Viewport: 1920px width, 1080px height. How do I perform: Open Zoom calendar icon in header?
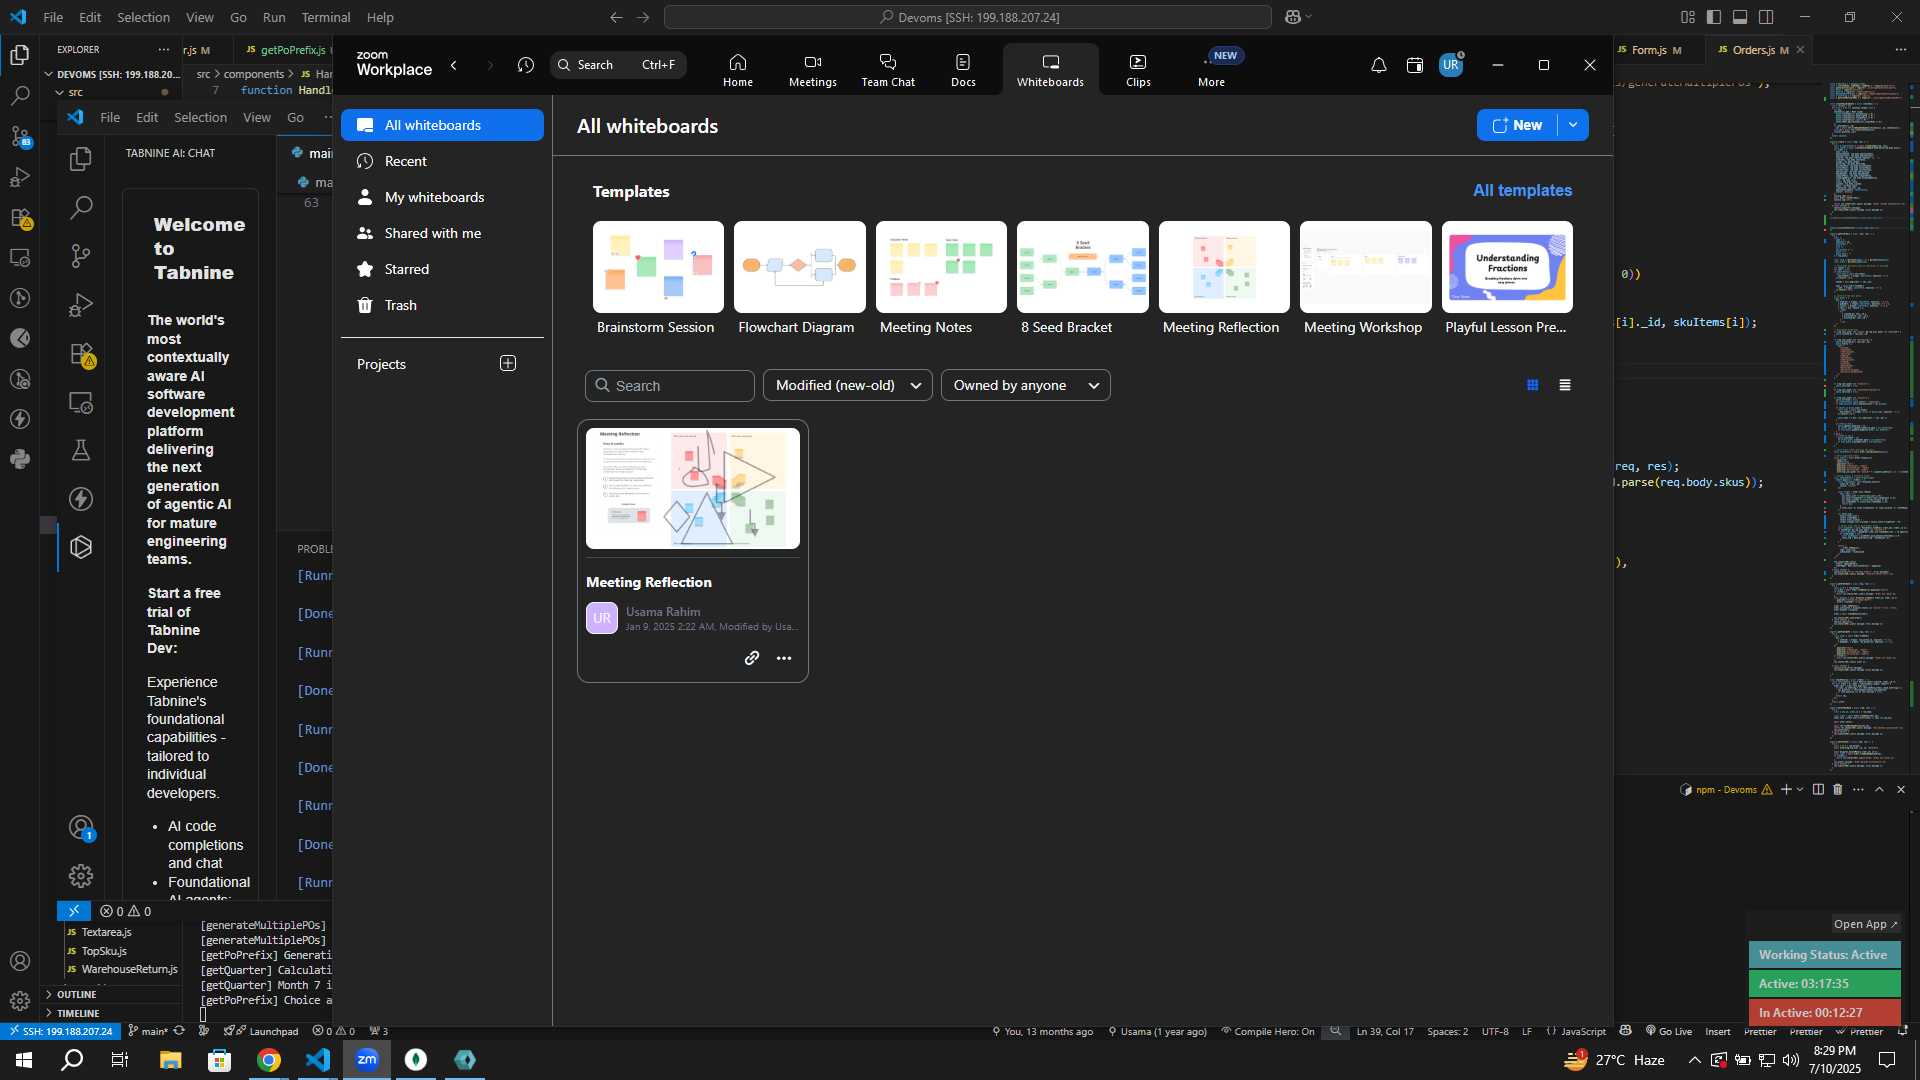1414,65
